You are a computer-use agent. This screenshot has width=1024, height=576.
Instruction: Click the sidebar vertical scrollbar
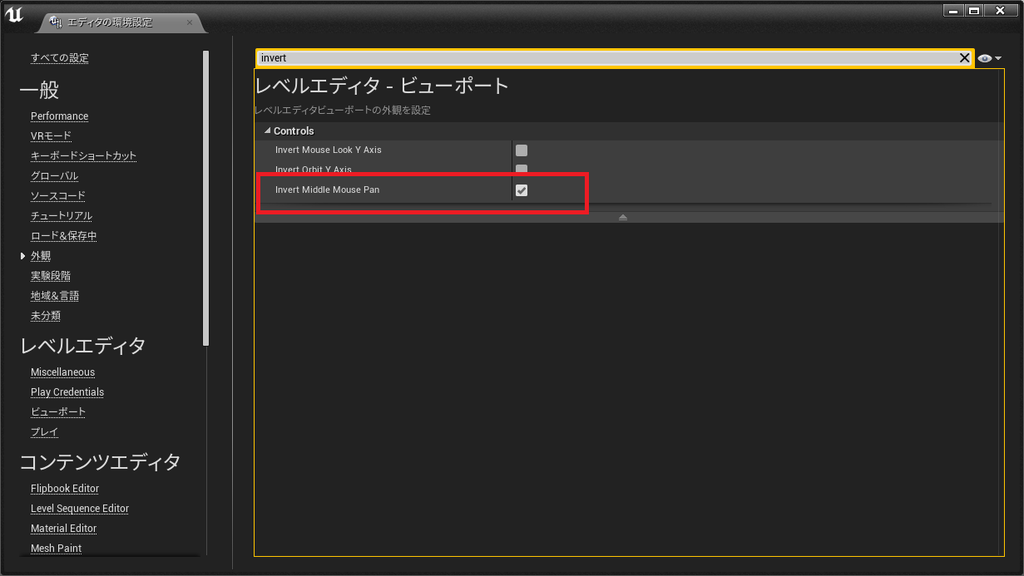(x=206, y=198)
